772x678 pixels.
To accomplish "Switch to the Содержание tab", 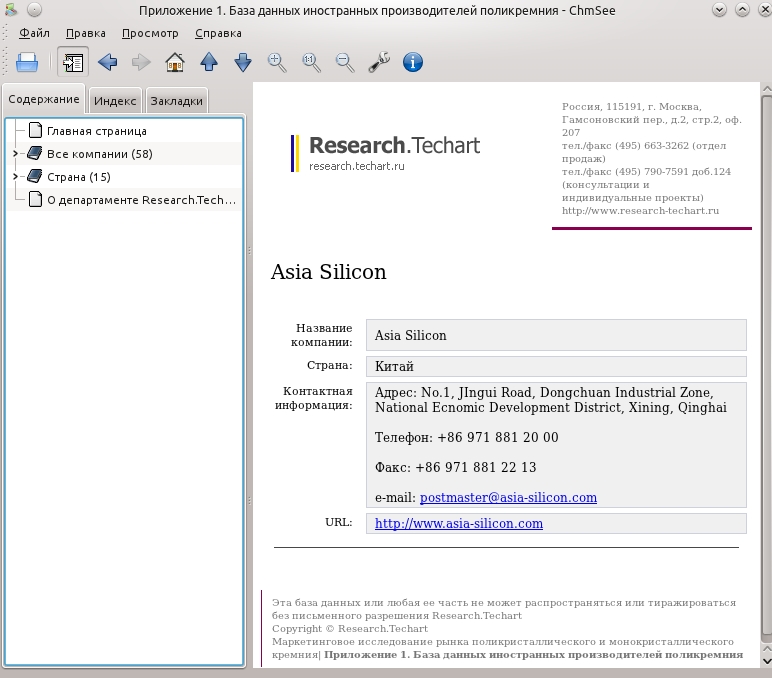I will [44, 99].
